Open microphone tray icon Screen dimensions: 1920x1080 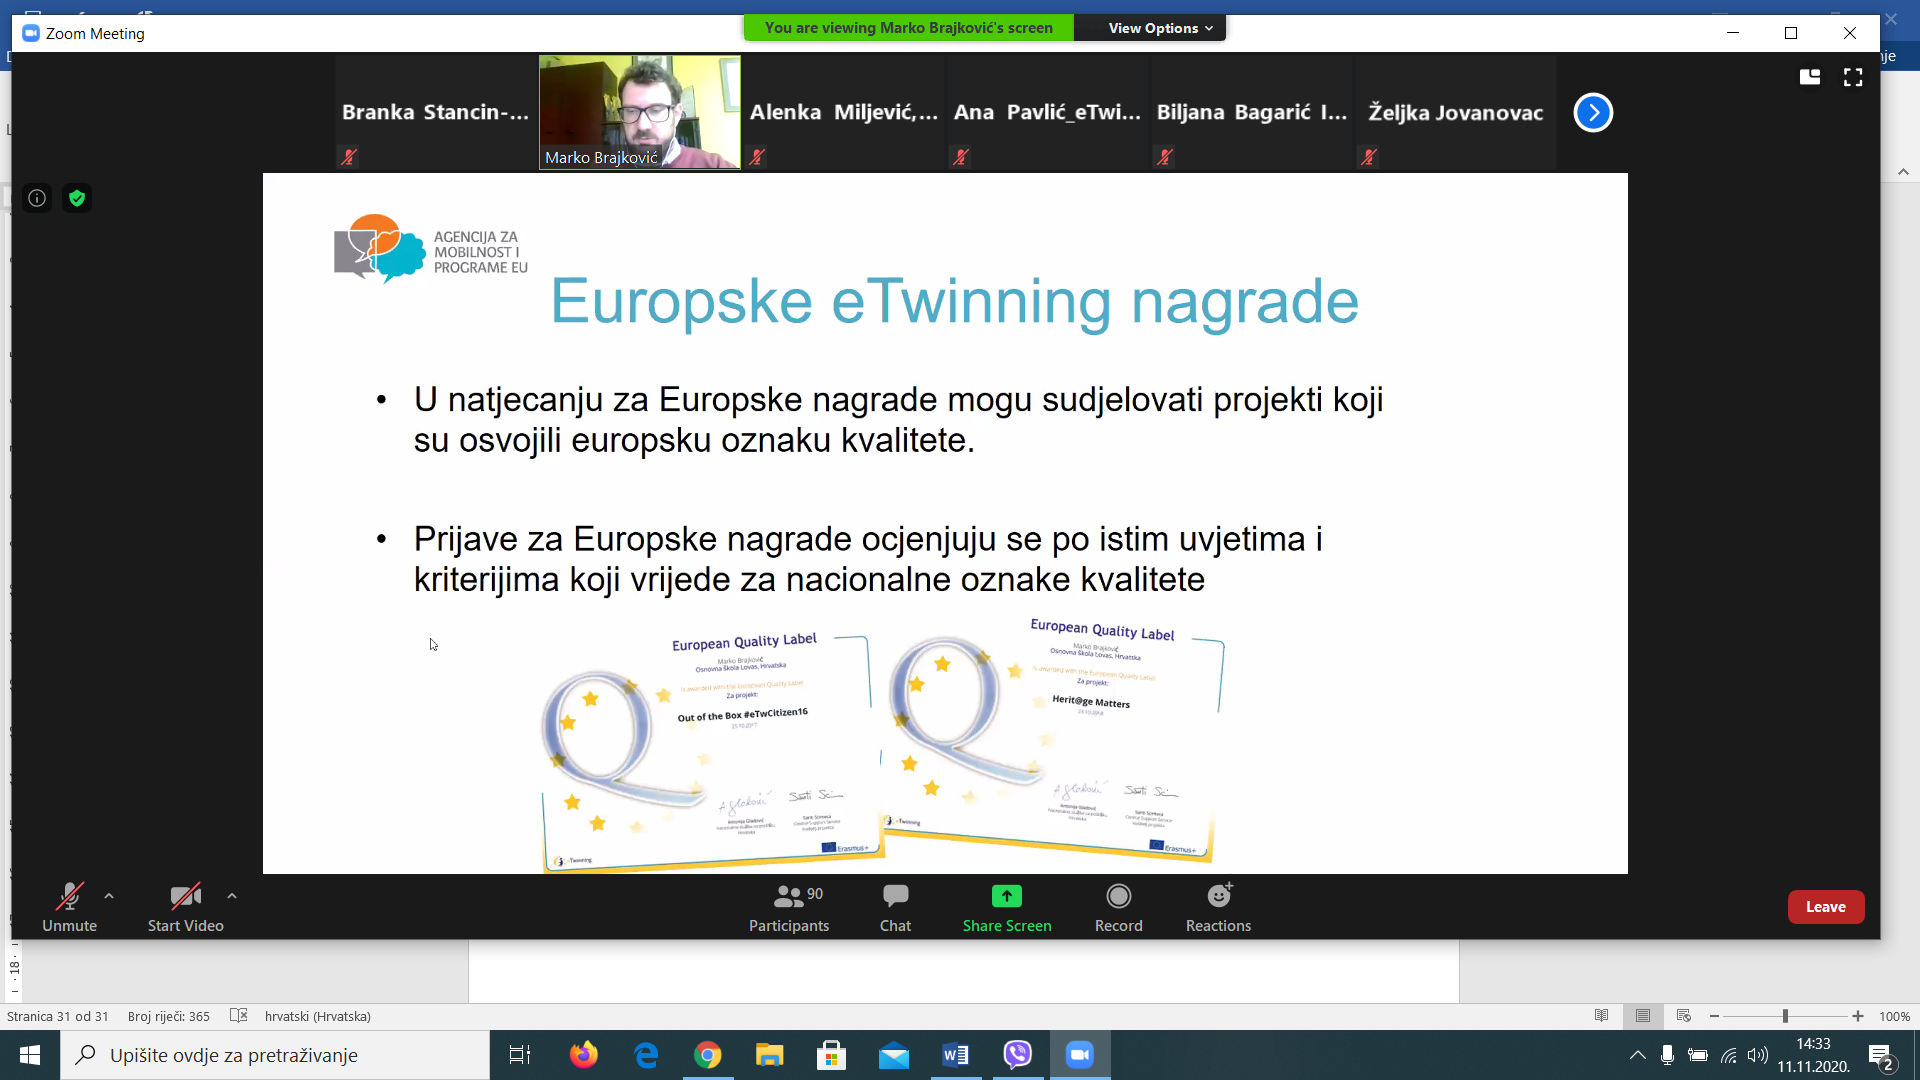pos(1667,1055)
